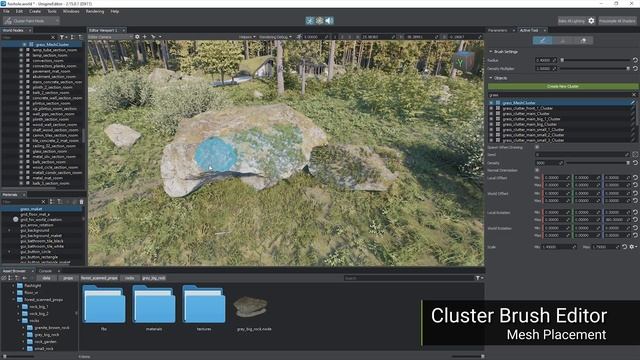Toggle the sound speaker icon in the top toolbar
The image size is (640, 360).
coord(329,20)
